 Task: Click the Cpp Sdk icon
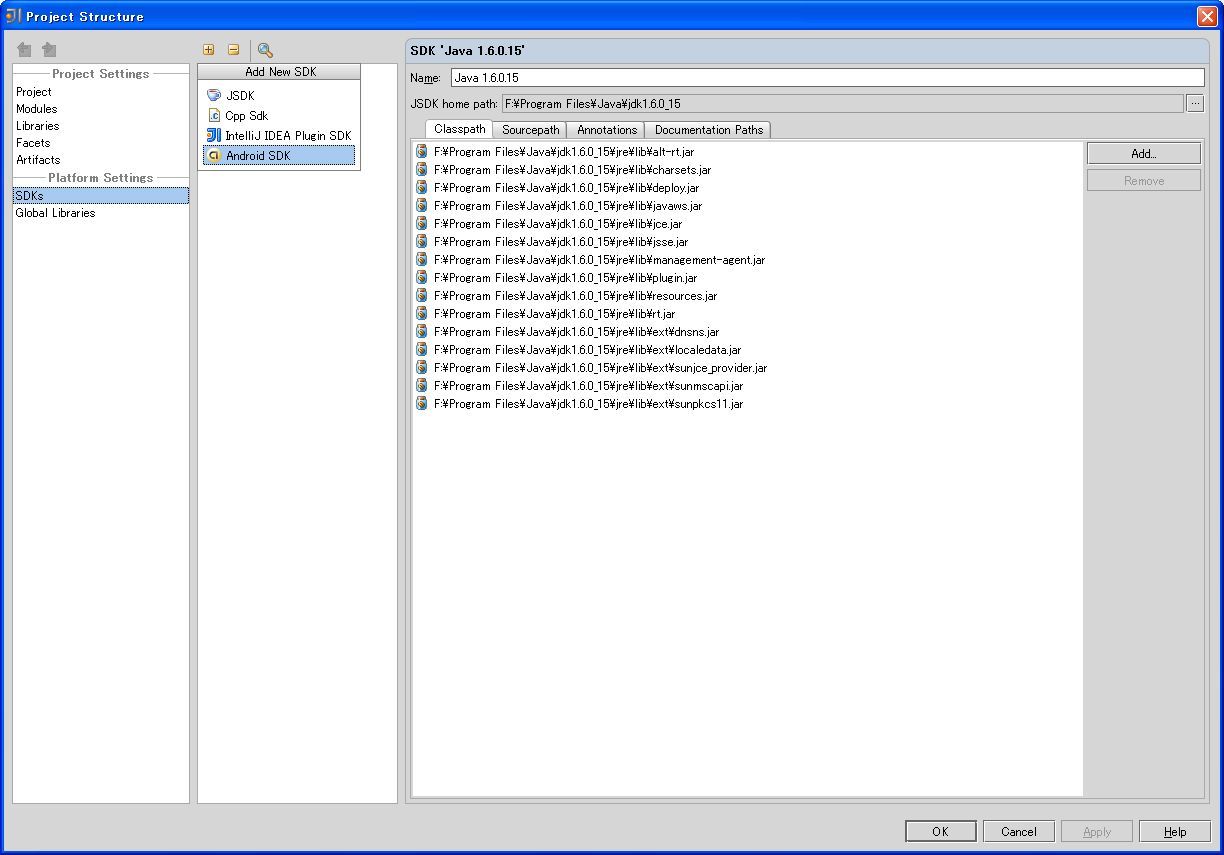(214, 116)
